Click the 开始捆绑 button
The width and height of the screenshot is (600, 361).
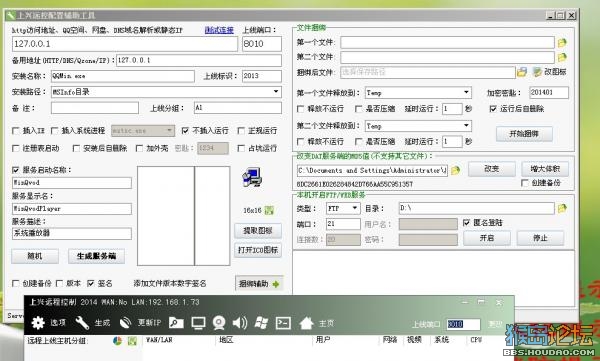click(524, 134)
